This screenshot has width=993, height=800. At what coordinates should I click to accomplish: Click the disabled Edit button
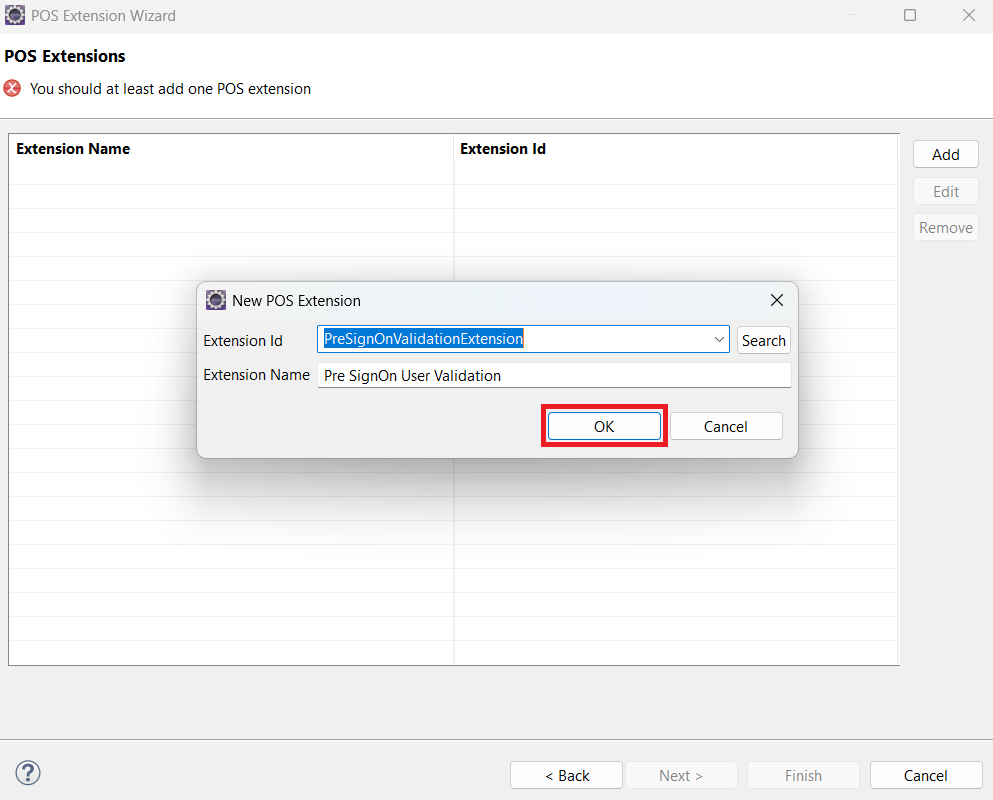[945, 190]
